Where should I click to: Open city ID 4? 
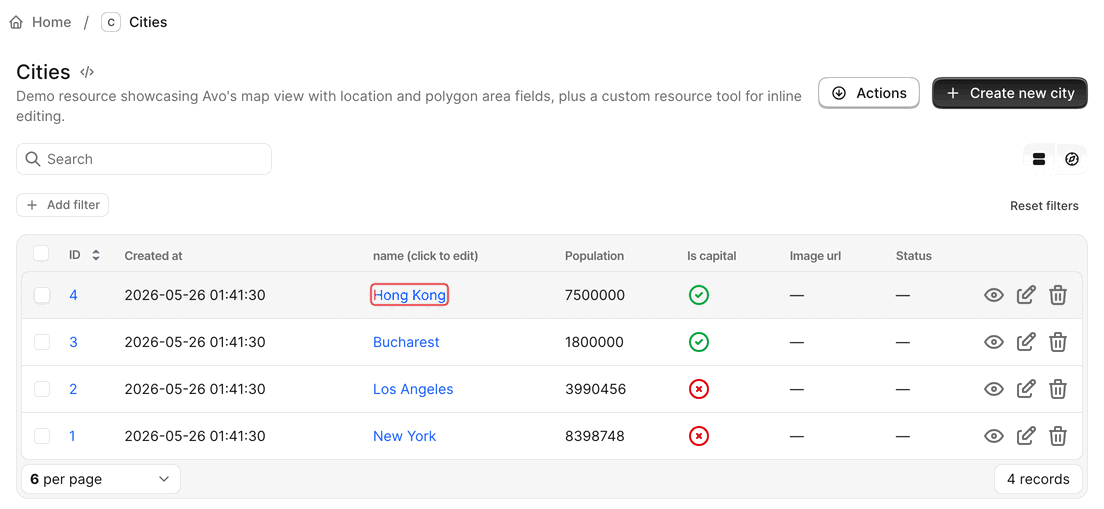click(73, 295)
